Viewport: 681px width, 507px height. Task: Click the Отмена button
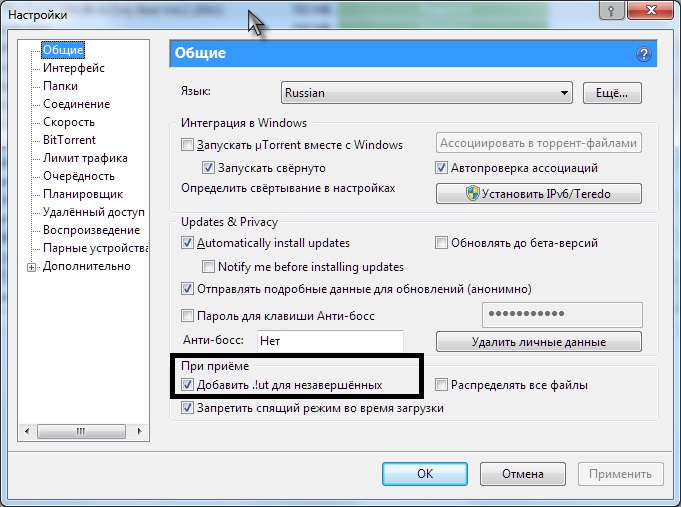tap(522, 474)
